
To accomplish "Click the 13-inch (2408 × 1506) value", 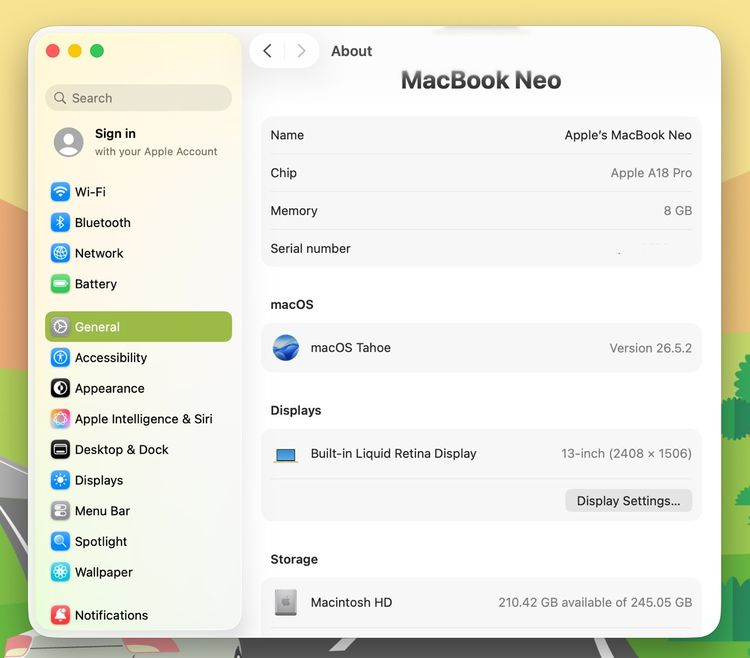I will (626, 453).
